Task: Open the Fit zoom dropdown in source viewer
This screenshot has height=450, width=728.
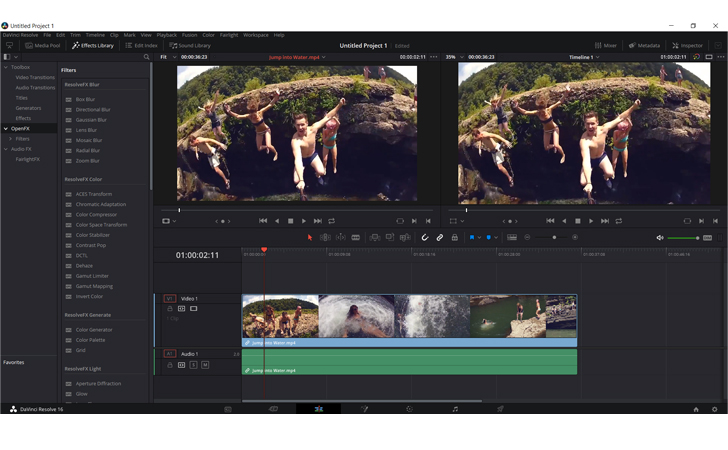Action: [166, 57]
